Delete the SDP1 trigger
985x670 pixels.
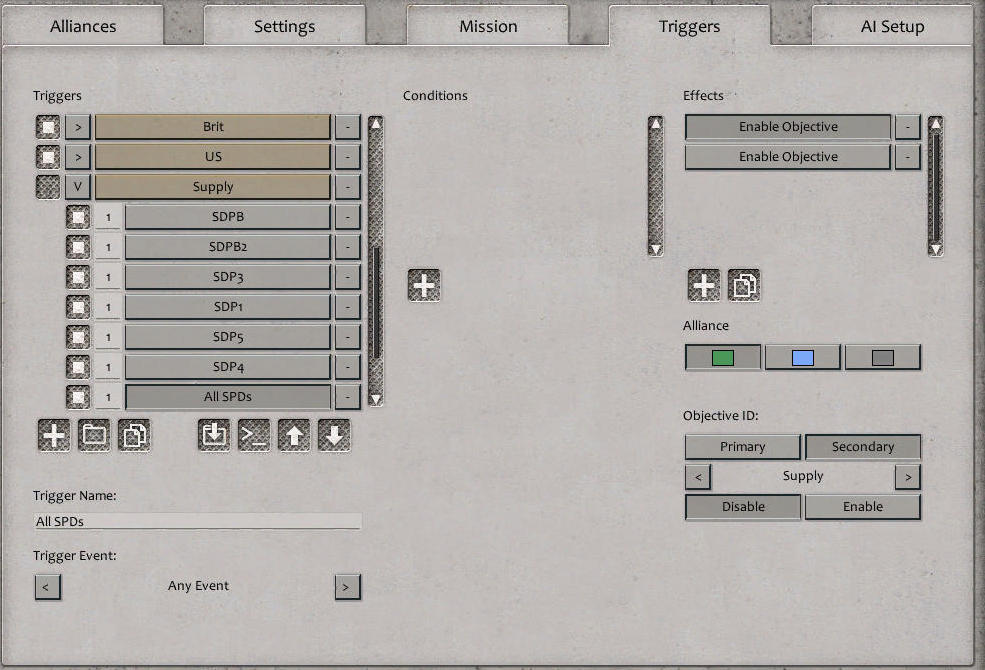click(347, 307)
